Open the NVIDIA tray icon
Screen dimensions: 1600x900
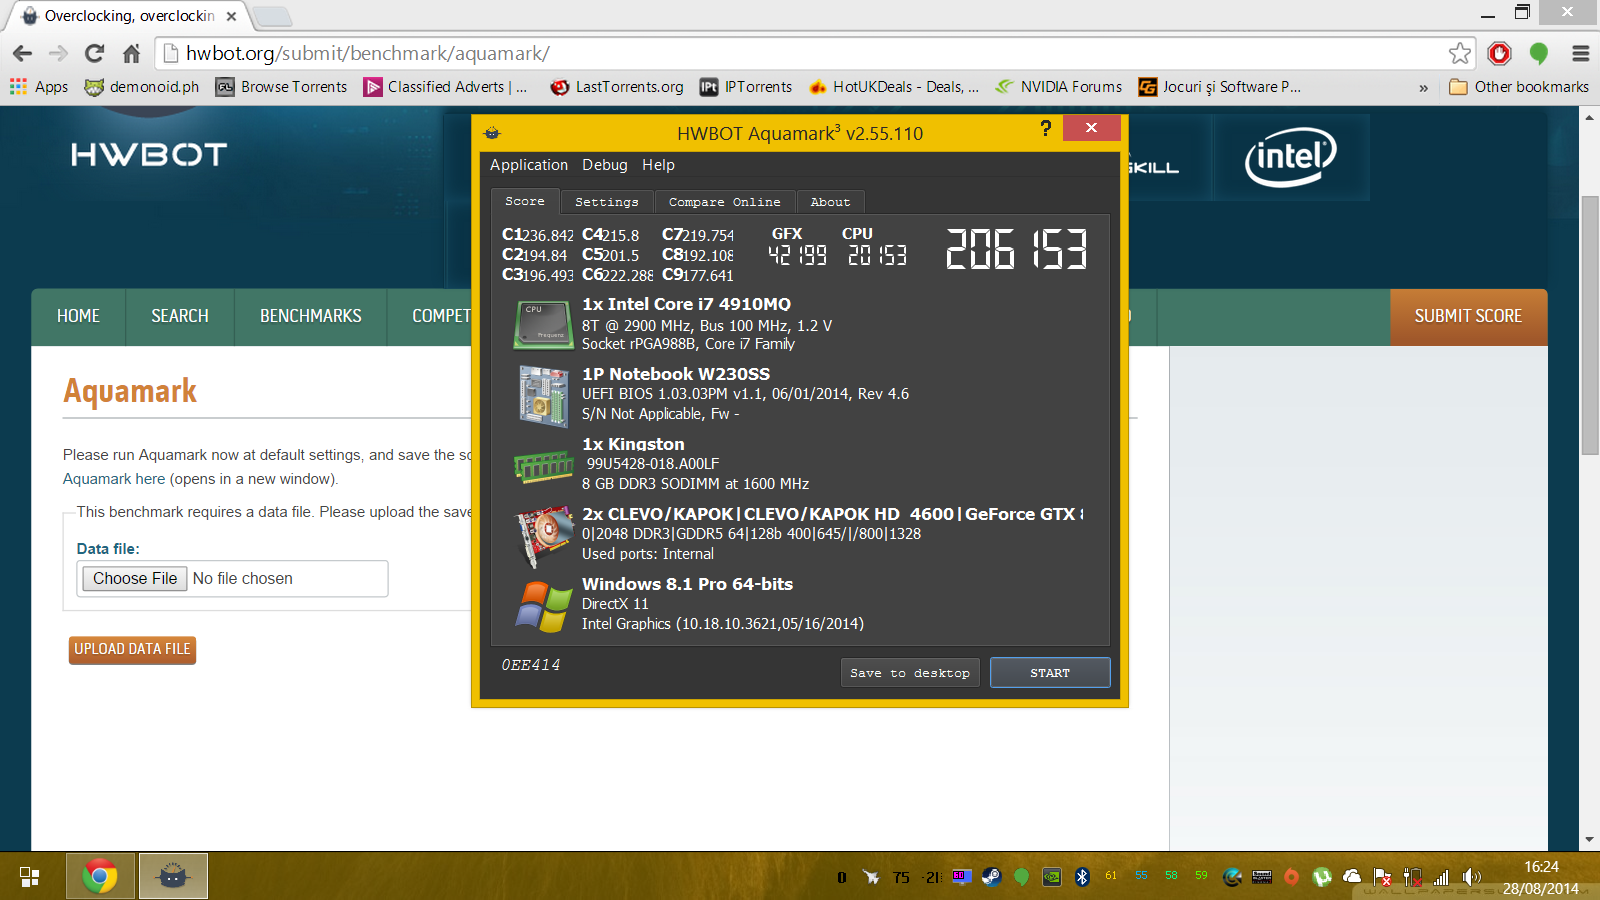pyautogui.click(x=1052, y=877)
